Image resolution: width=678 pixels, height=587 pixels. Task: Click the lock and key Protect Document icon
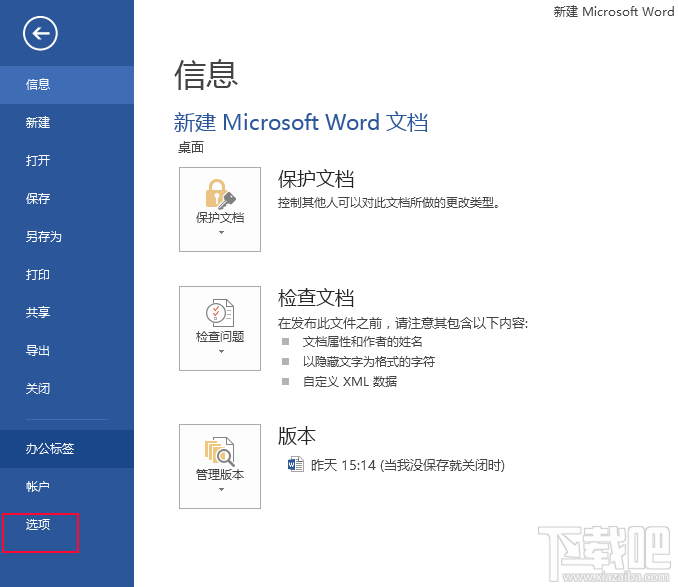pyautogui.click(x=220, y=194)
